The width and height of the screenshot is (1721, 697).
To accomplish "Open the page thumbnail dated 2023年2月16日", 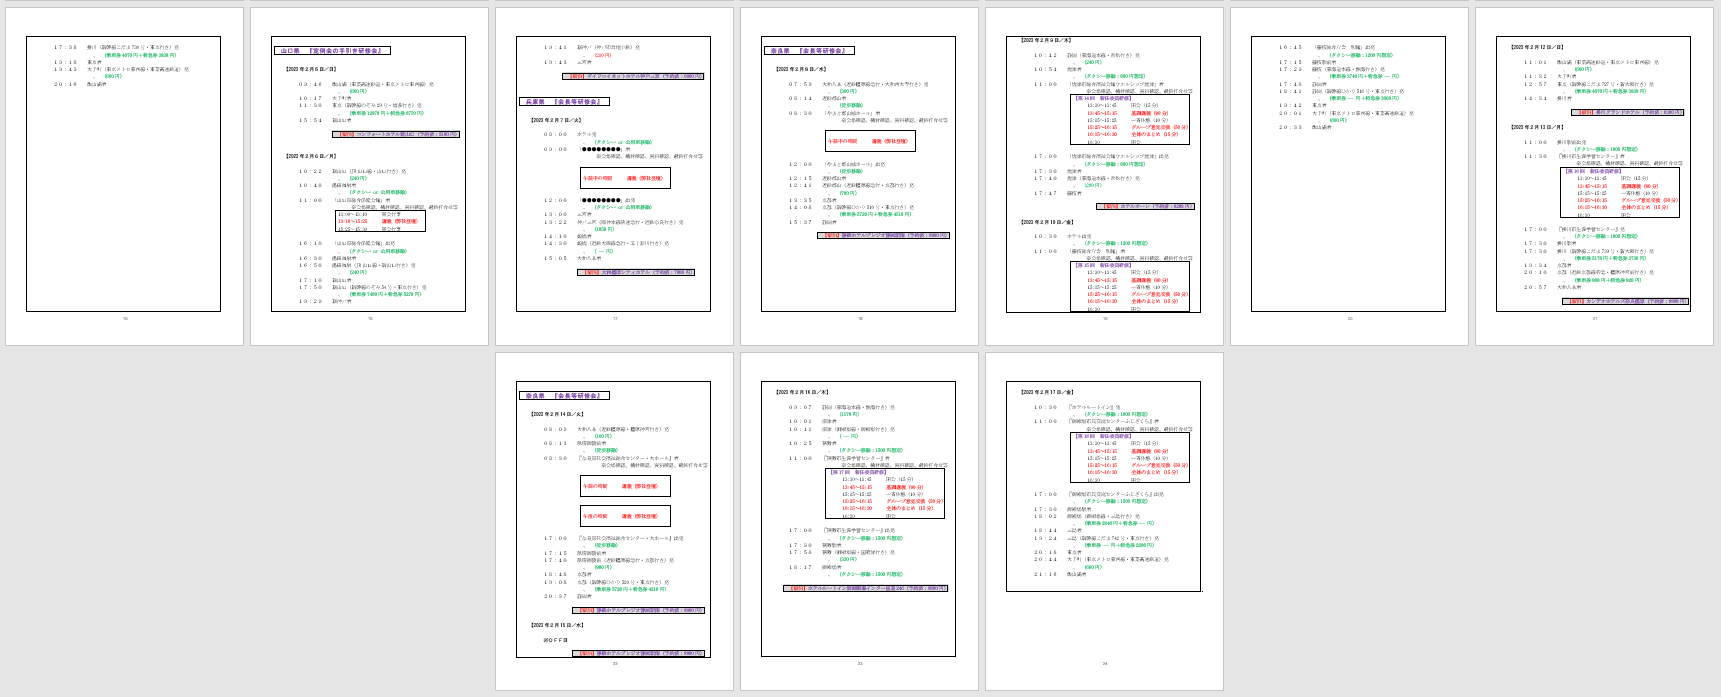I will pyautogui.click(x=859, y=521).
